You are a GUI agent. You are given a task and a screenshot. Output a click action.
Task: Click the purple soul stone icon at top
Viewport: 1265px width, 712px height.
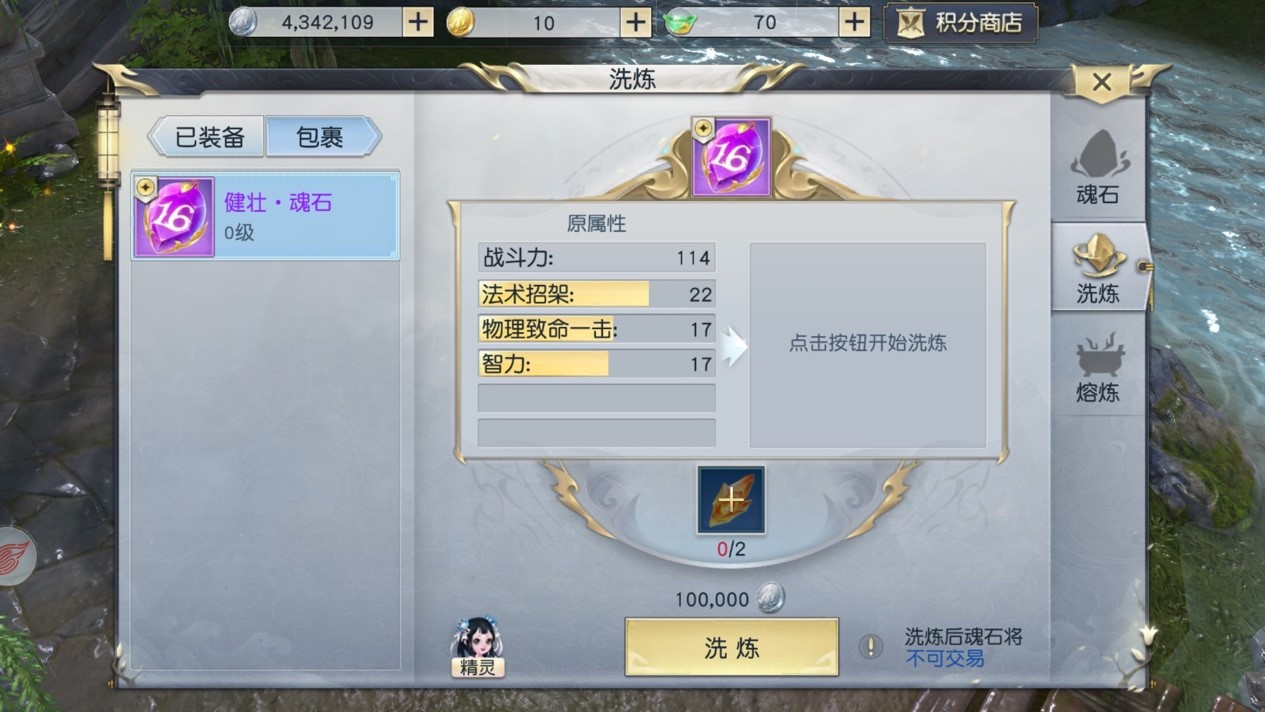(x=732, y=157)
